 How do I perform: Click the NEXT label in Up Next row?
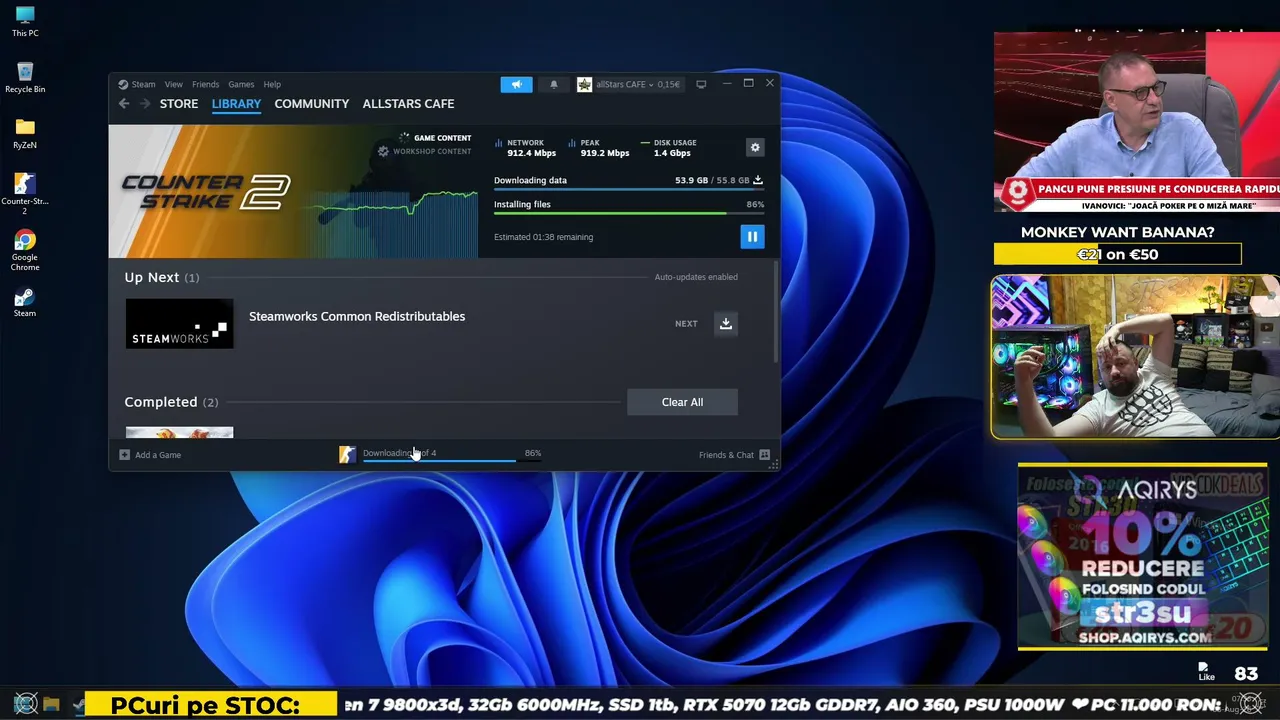pyautogui.click(x=686, y=324)
